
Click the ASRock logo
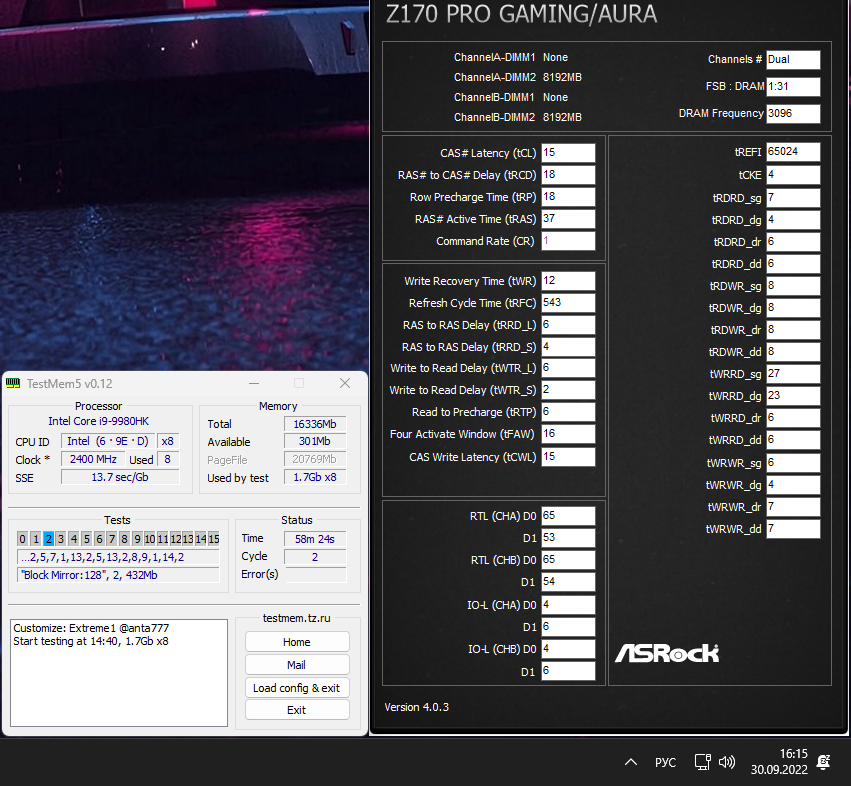667,653
